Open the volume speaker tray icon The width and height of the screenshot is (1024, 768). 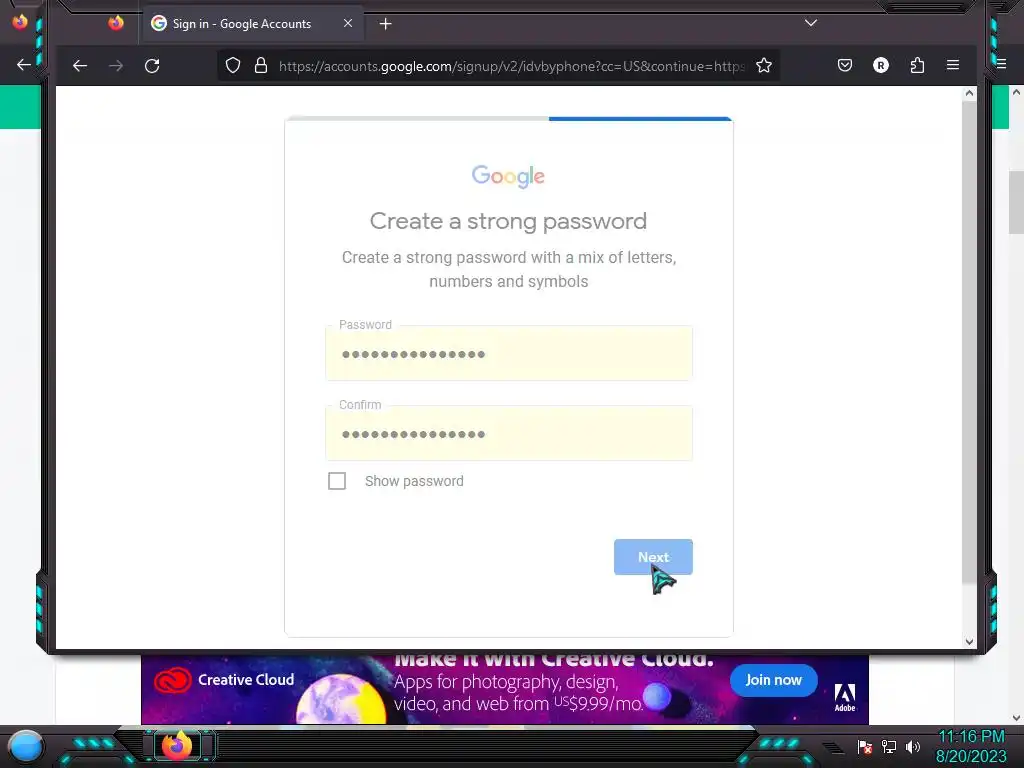(912, 746)
